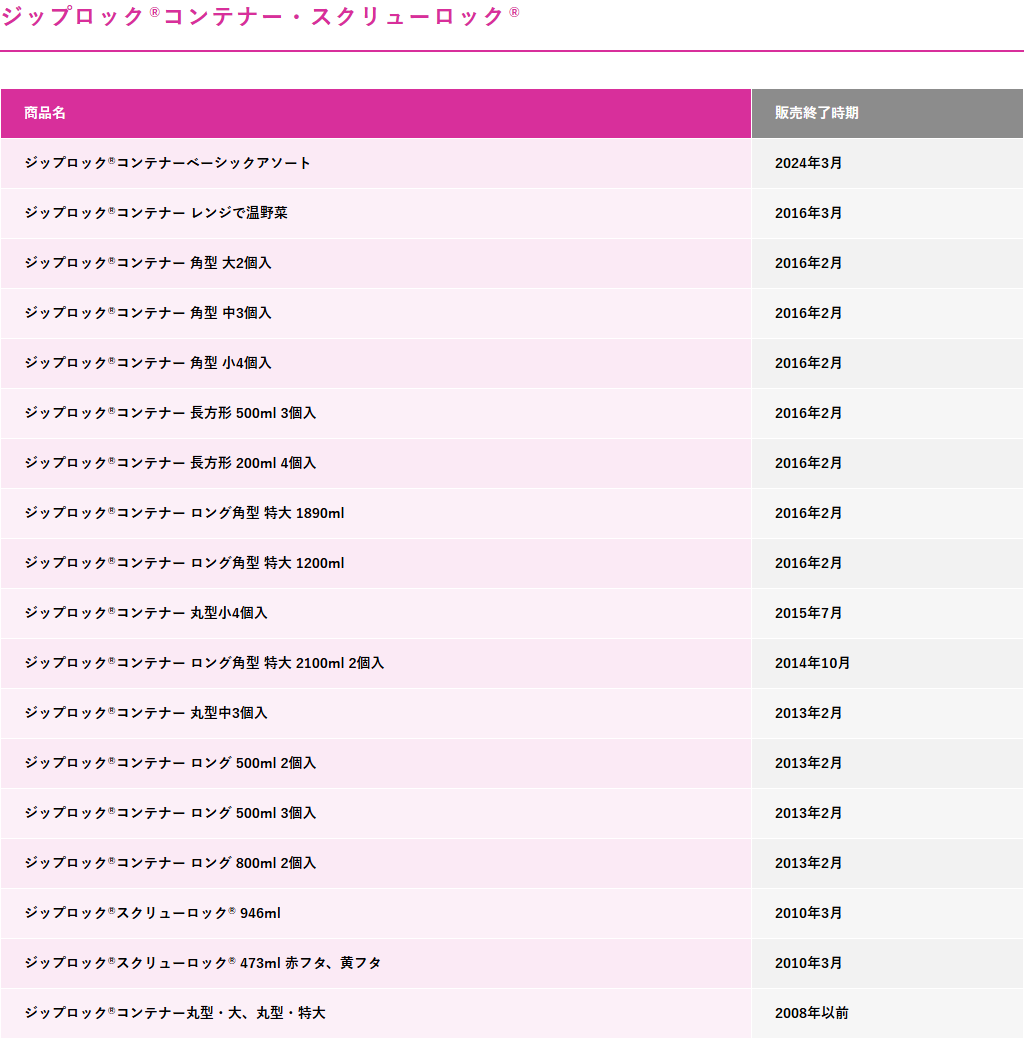This screenshot has height=1039, width=1024.
Task: Select the コンテナーベーシックアソート product row
Action: 512,163
